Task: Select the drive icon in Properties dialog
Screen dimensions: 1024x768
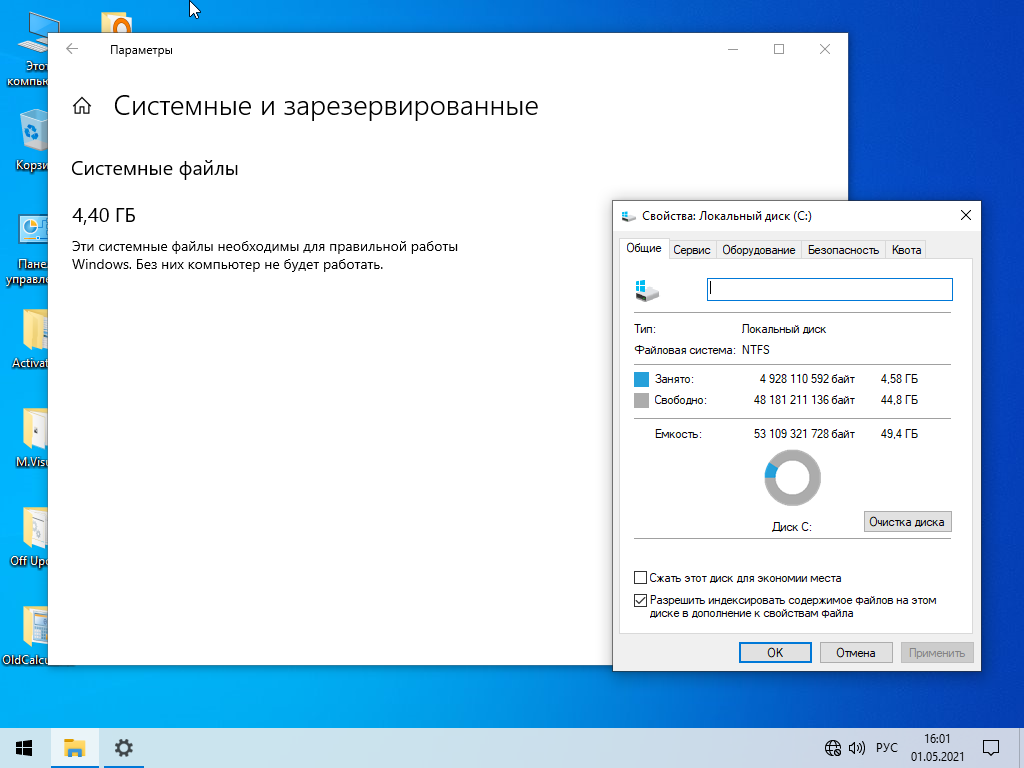Action: (x=647, y=290)
